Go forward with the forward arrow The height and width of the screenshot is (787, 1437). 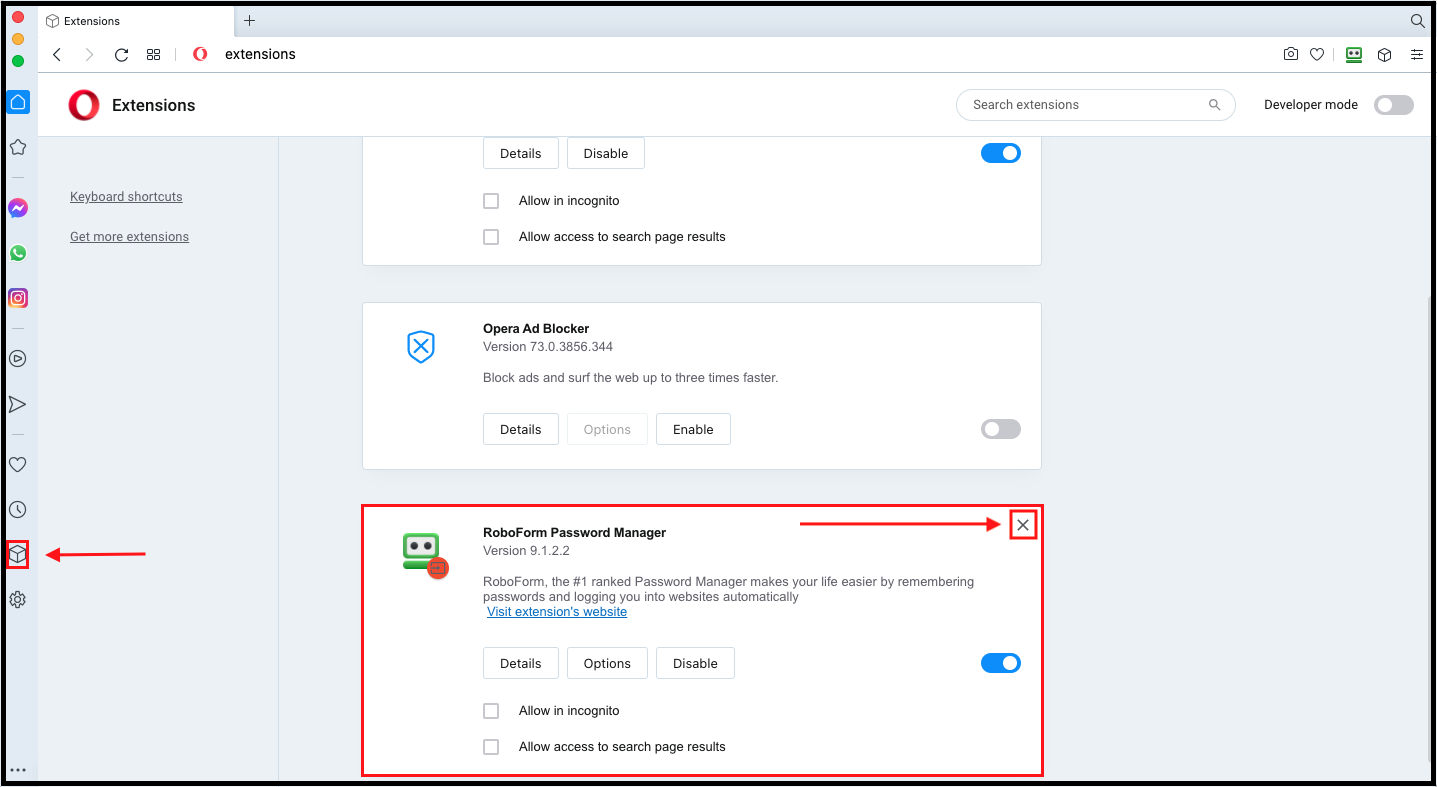point(89,55)
